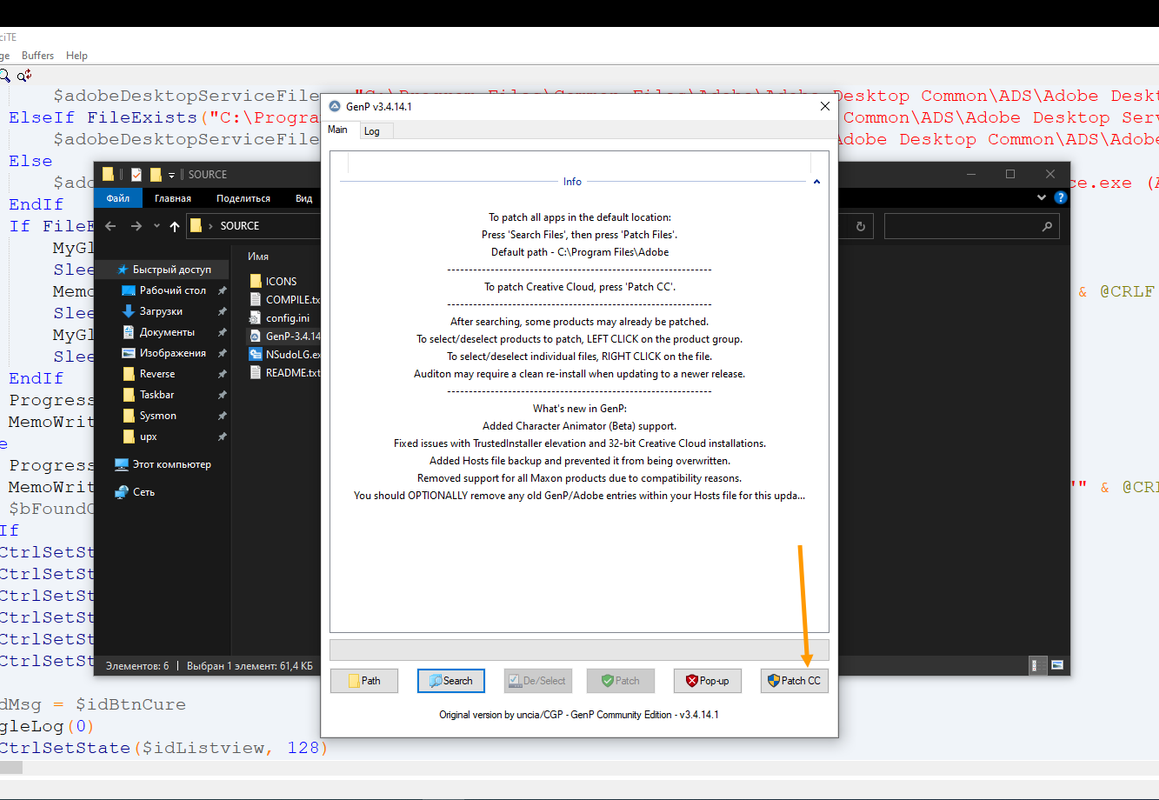Switch Explorer to large icons view

click(x=1057, y=665)
